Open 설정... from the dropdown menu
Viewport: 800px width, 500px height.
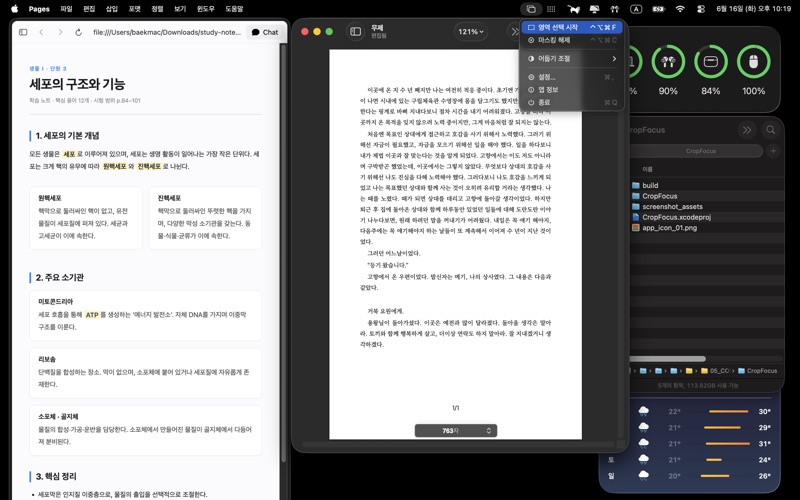click(572, 77)
